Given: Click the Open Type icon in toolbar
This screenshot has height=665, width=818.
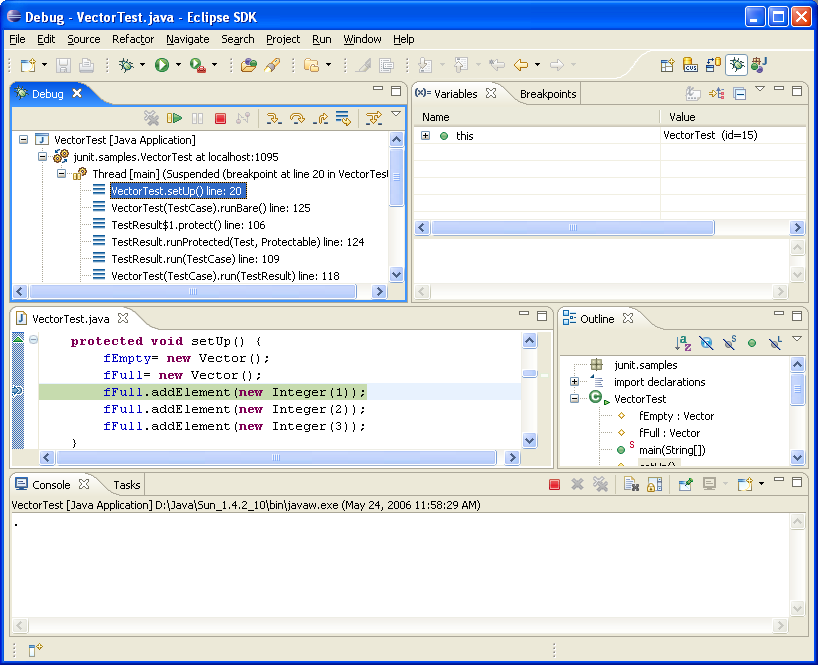Looking at the screenshot, I should (249, 65).
